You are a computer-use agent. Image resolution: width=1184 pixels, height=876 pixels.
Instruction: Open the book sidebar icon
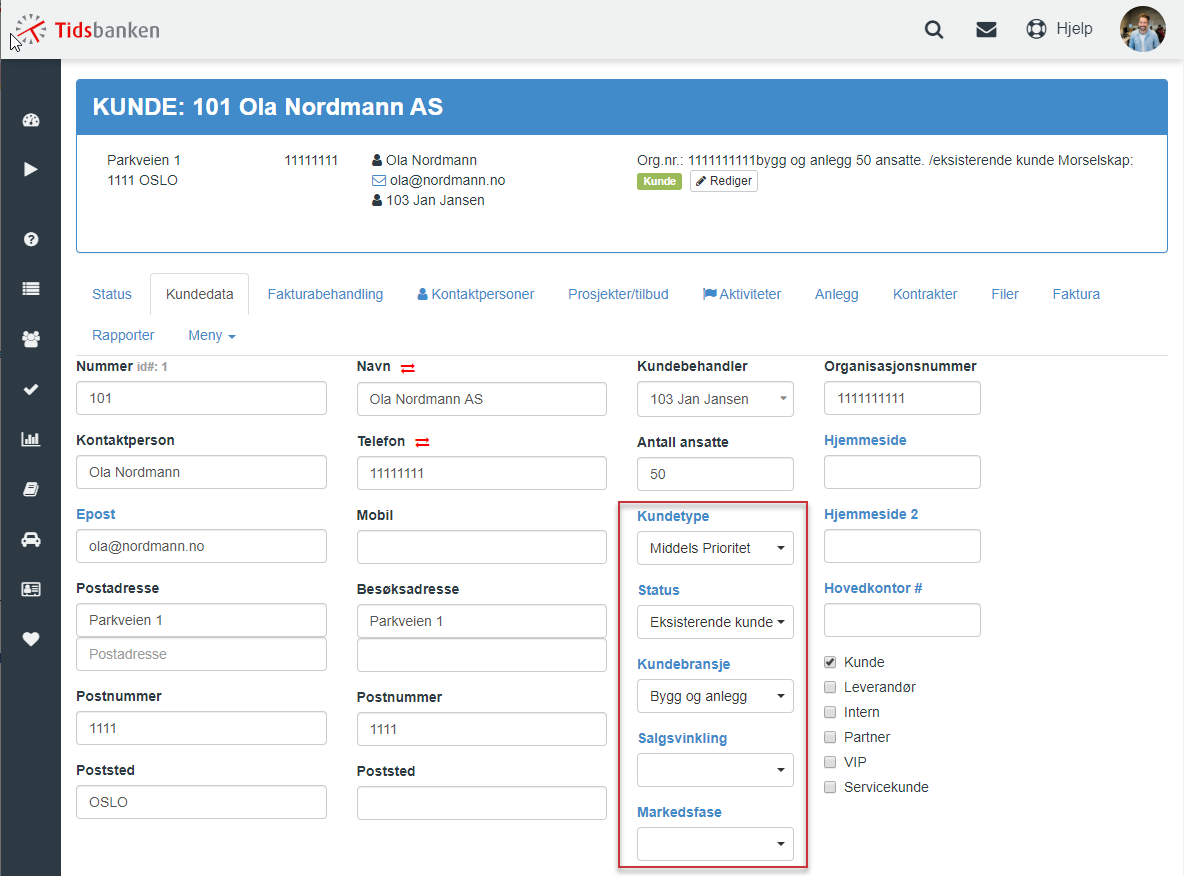(31, 489)
